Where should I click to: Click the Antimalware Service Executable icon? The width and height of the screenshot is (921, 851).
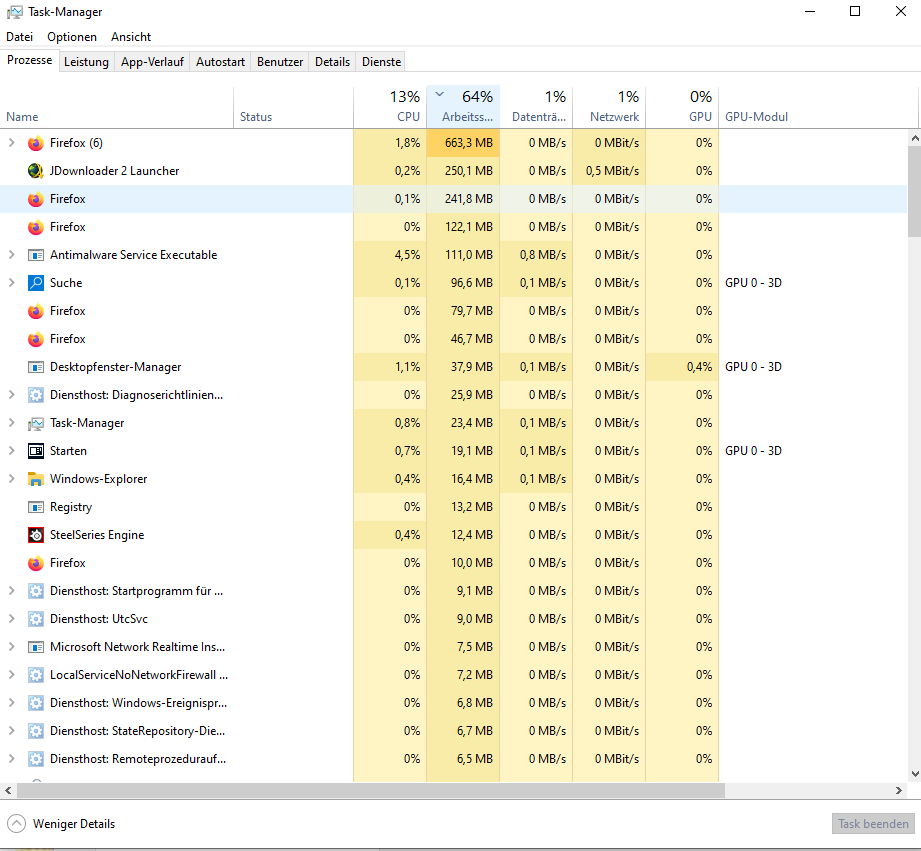point(36,255)
